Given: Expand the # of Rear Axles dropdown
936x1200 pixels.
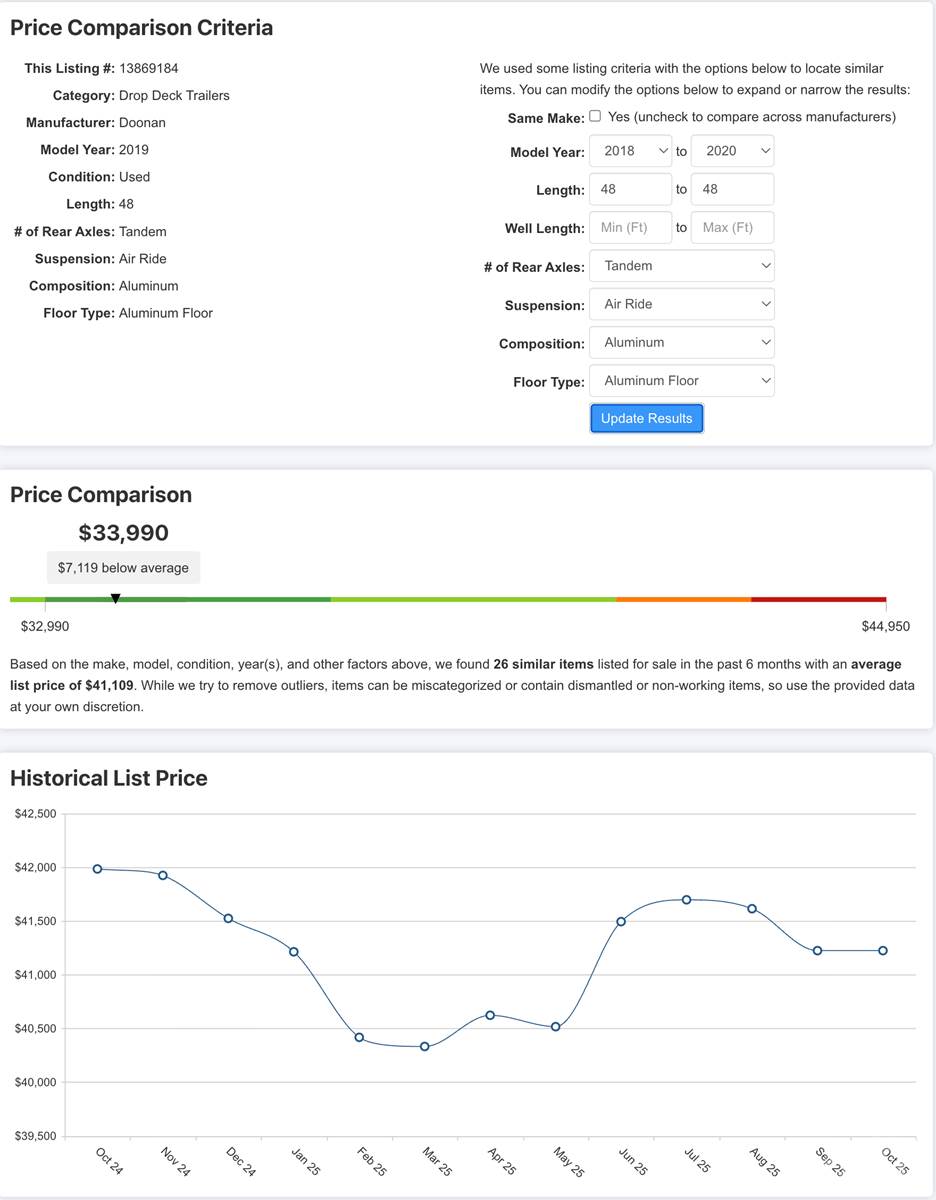Looking at the screenshot, I should tap(681, 266).
